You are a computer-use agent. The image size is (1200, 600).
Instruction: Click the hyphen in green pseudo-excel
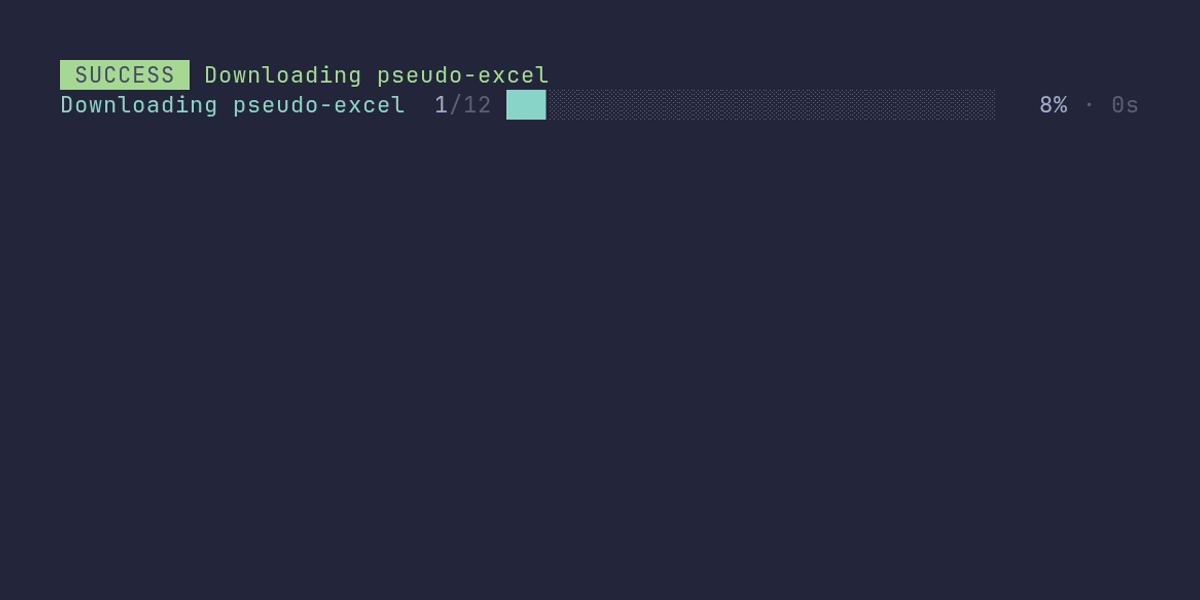coord(471,76)
